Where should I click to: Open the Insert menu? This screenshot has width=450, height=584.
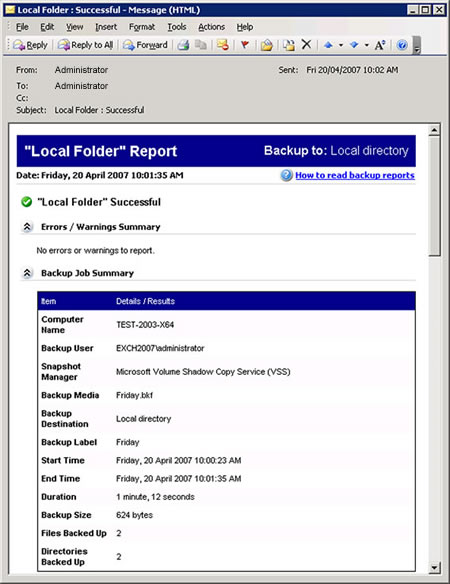(x=106, y=27)
